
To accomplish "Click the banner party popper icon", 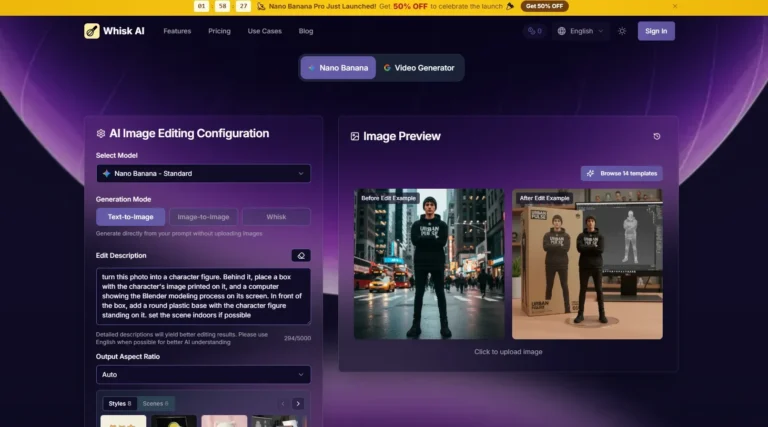I will (x=510, y=6).
